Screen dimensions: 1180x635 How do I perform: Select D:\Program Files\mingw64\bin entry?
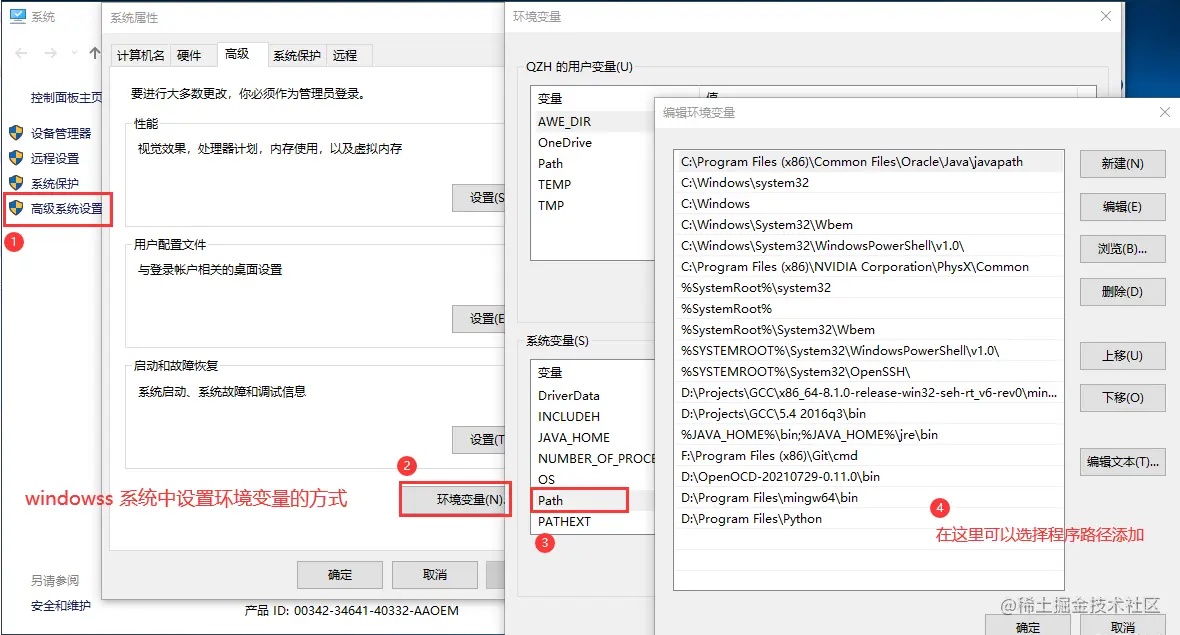868,498
